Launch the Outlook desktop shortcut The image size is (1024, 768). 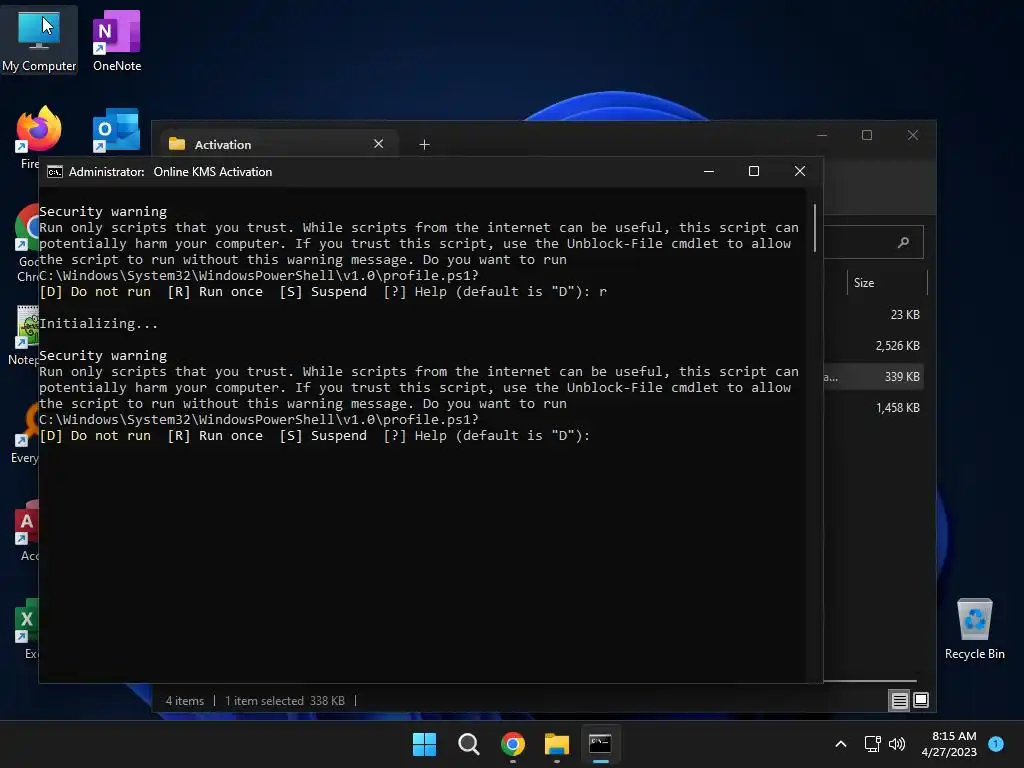[x=116, y=129]
